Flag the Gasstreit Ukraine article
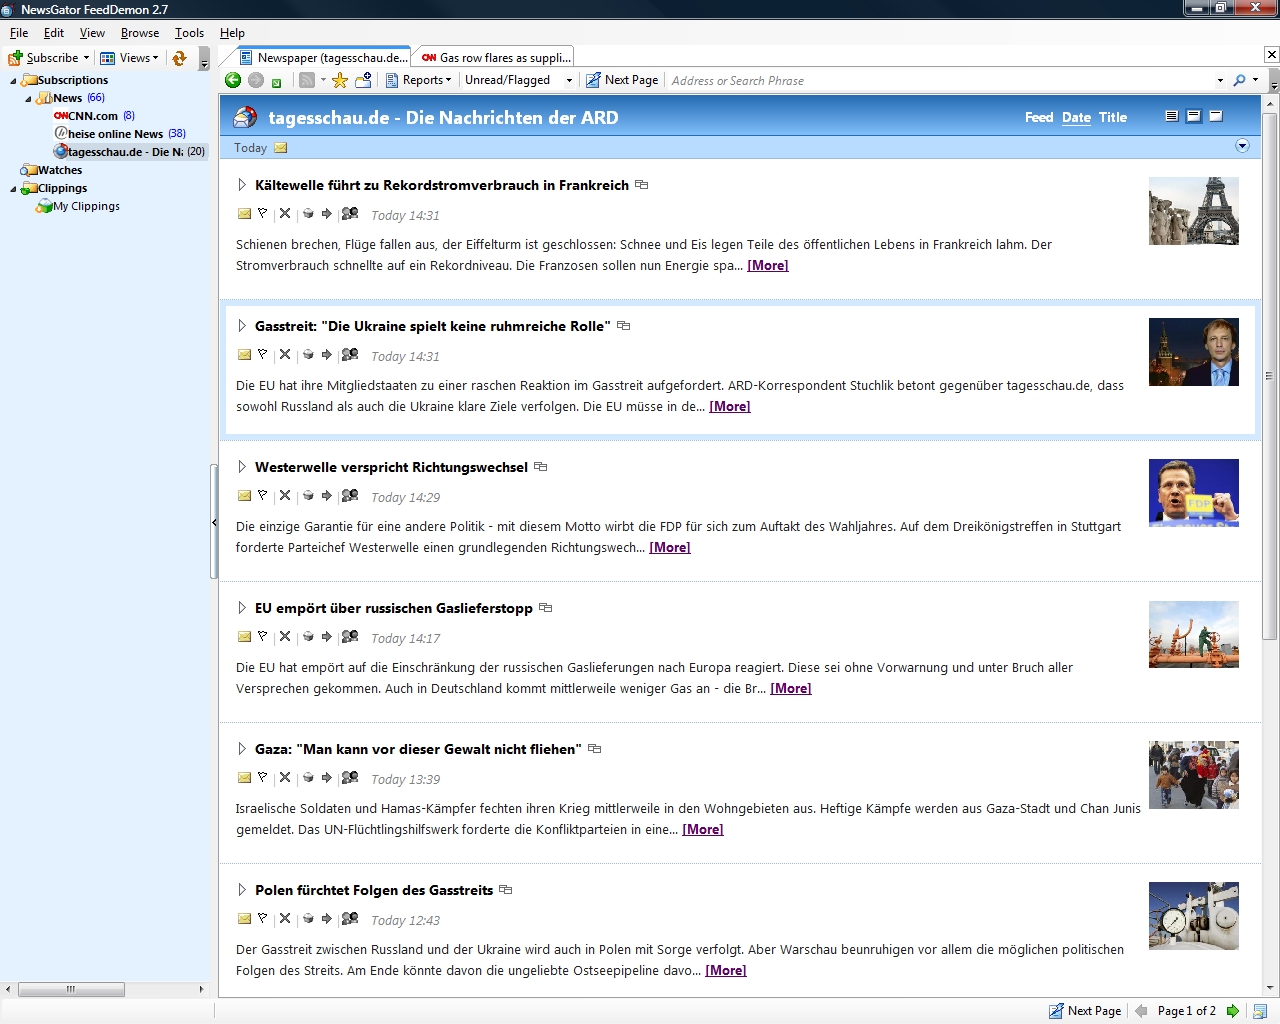 click(x=263, y=355)
